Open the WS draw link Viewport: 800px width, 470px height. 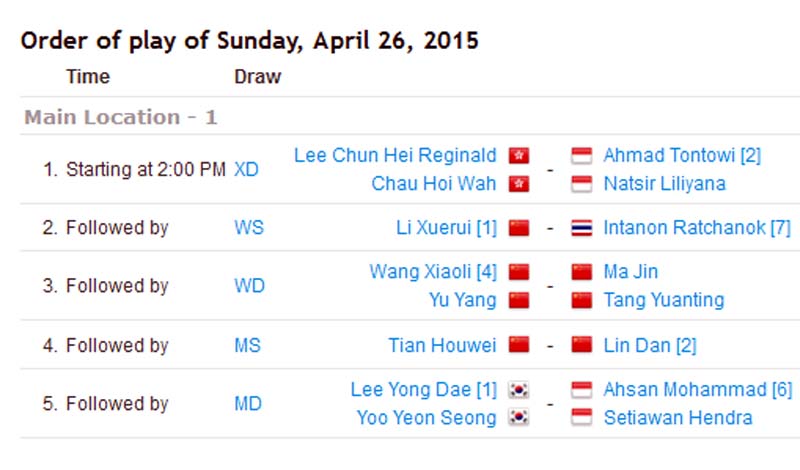coord(249,228)
